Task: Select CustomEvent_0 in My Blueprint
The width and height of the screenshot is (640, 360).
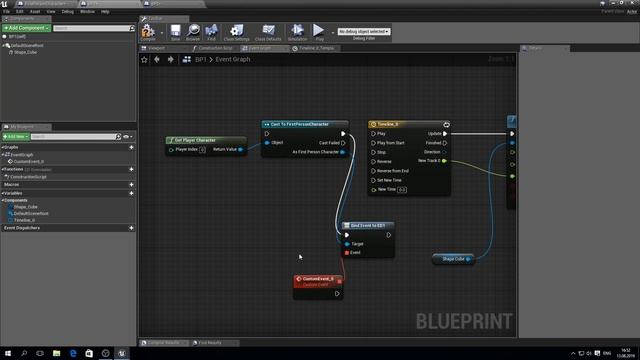Action: tap(29, 162)
